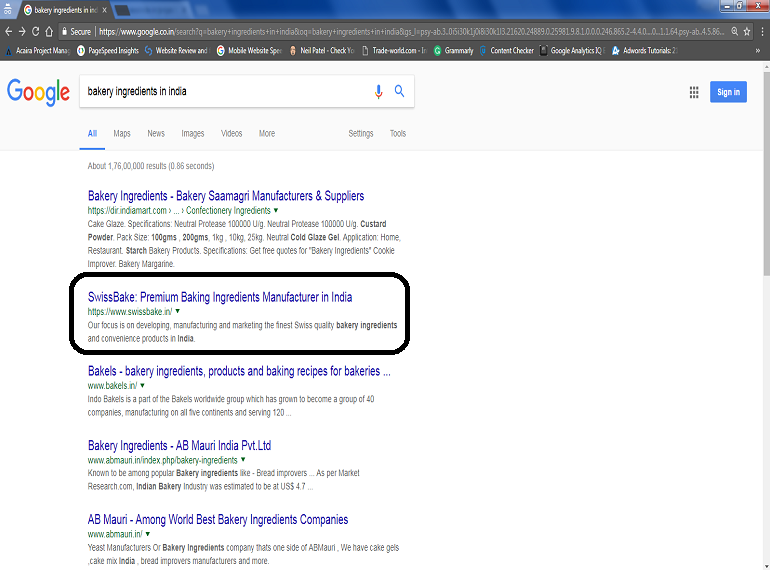This screenshot has width=770, height=570.
Task: Open Chrome three-dot menu
Action: [x=762, y=31]
